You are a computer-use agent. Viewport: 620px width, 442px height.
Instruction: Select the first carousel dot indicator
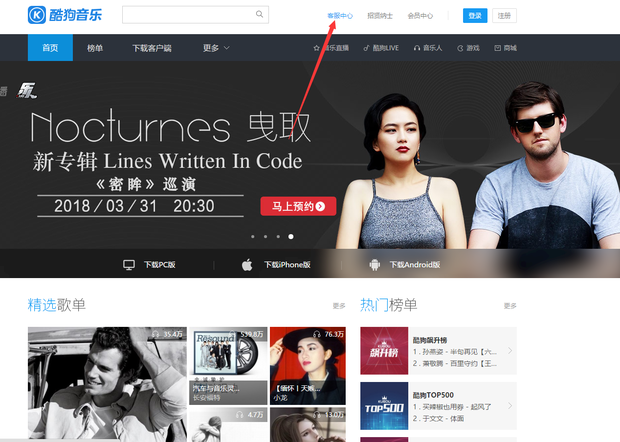[252, 237]
